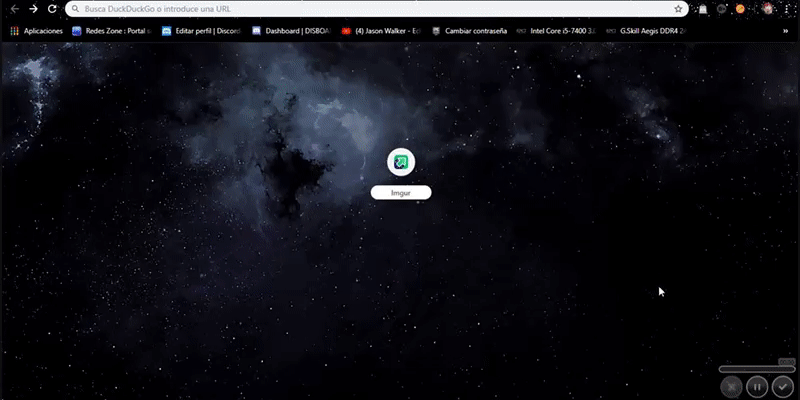The width and height of the screenshot is (800, 400).
Task: Open the Jason Walker bookmark
Action: (380, 31)
